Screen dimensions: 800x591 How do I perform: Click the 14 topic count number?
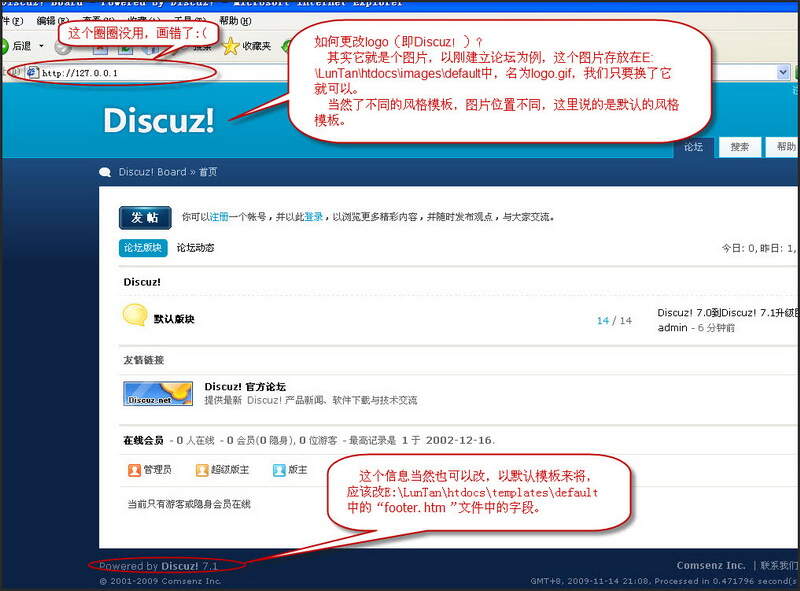click(603, 321)
